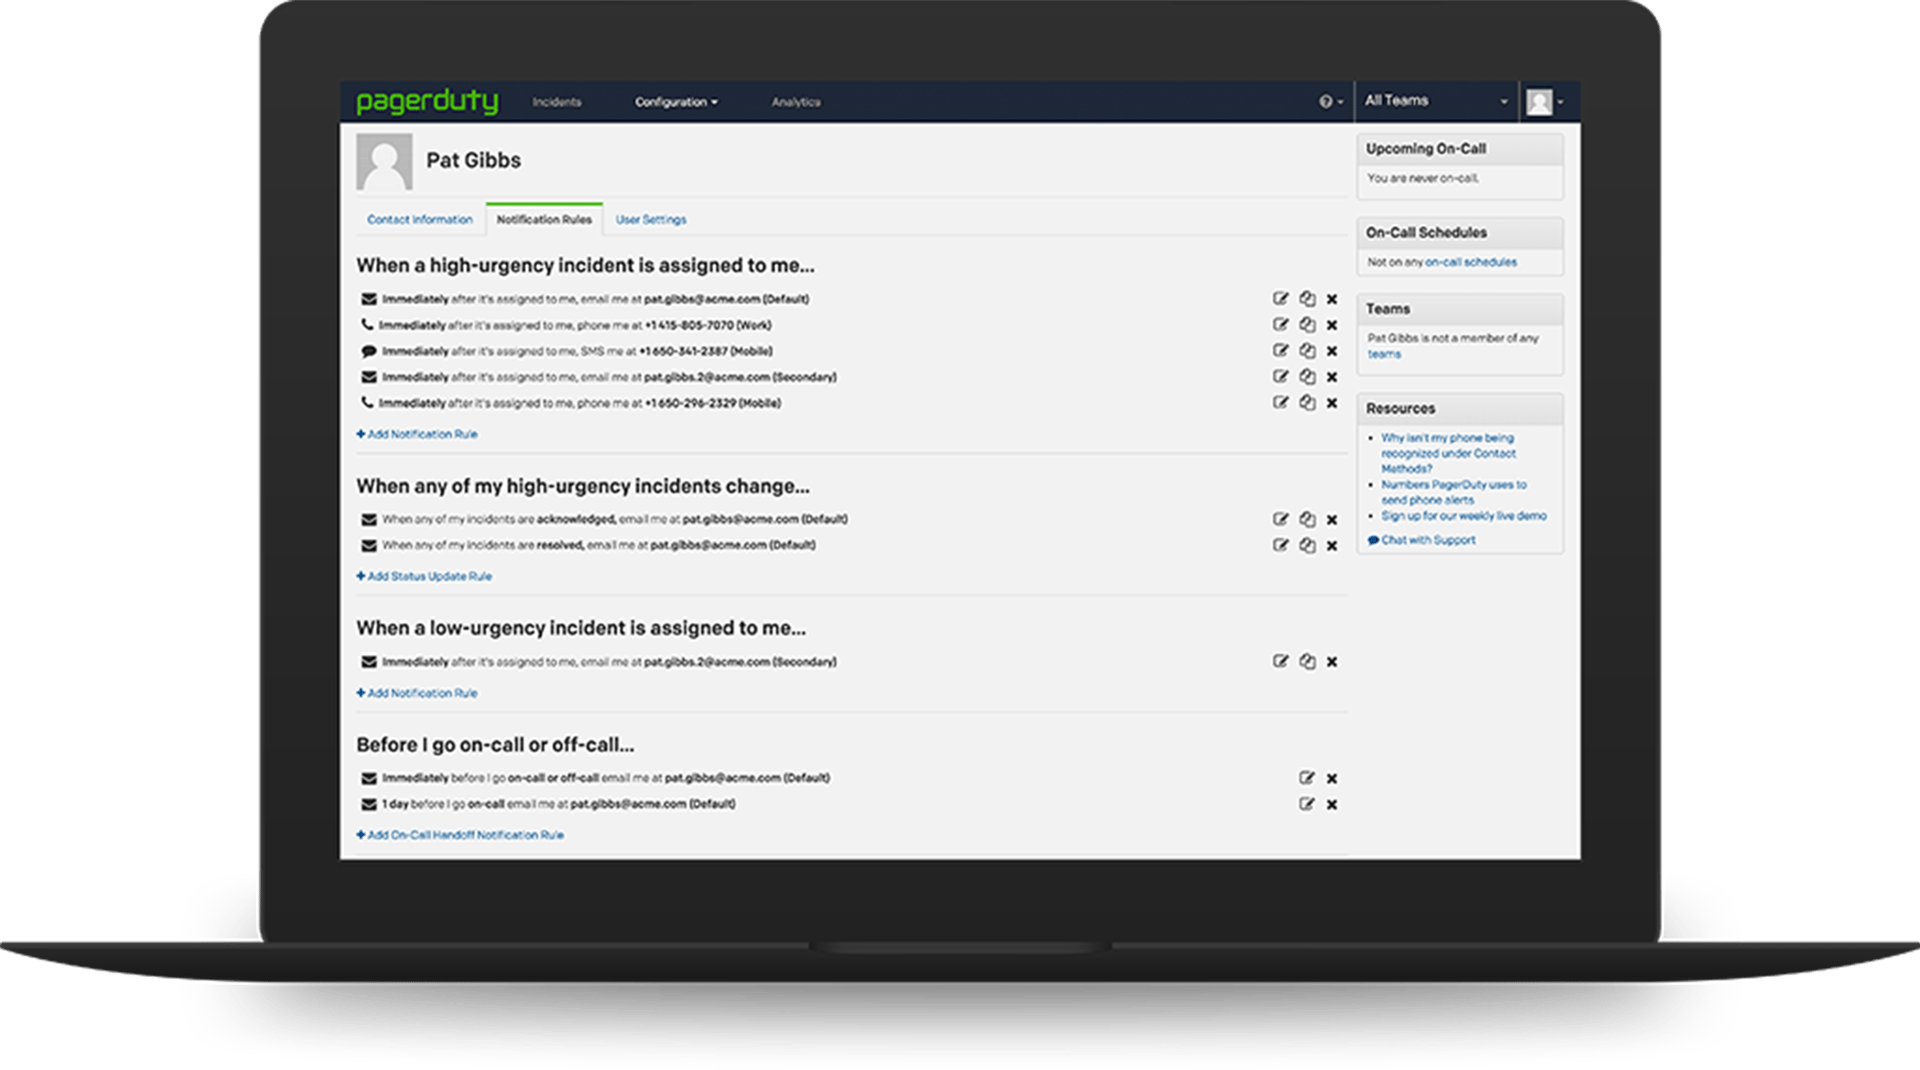Click Add On-Call Handoff Notification Rule
The image size is (1920, 1070).
460,835
